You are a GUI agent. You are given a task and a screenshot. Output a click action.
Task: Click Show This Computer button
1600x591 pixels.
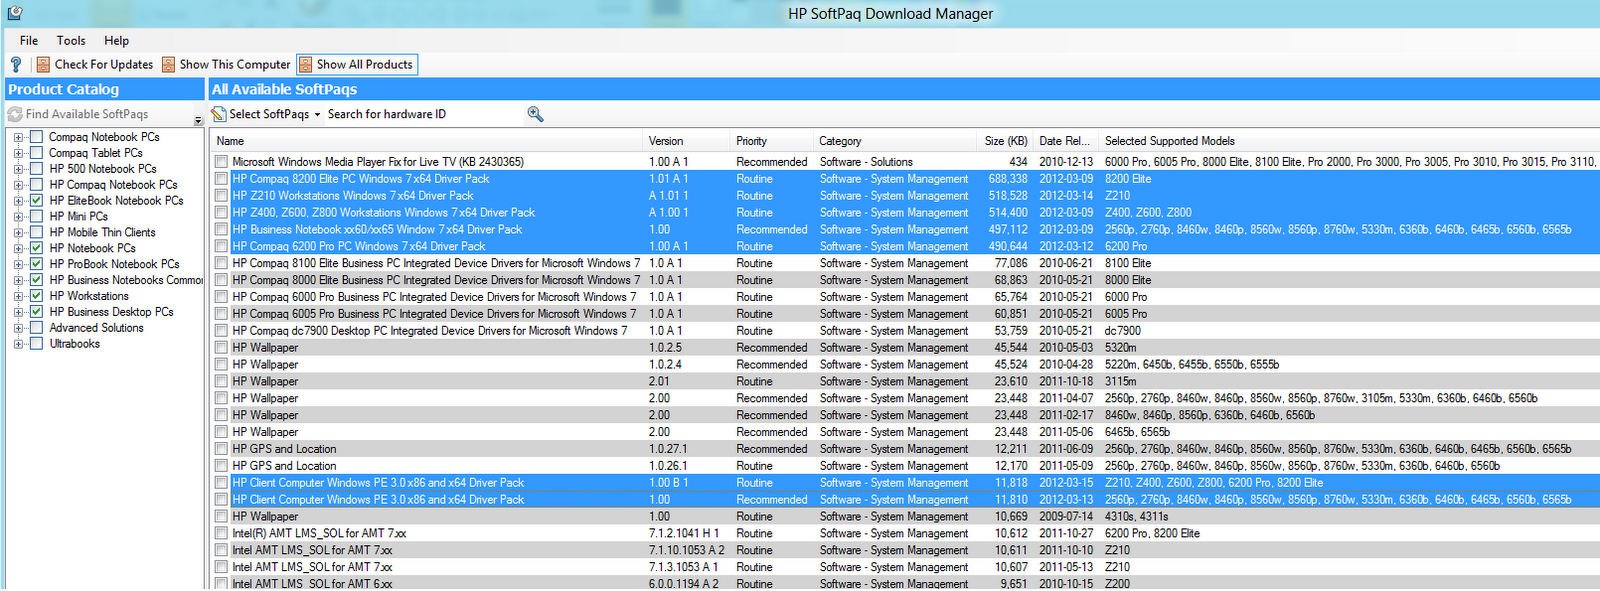[x=226, y=64]
